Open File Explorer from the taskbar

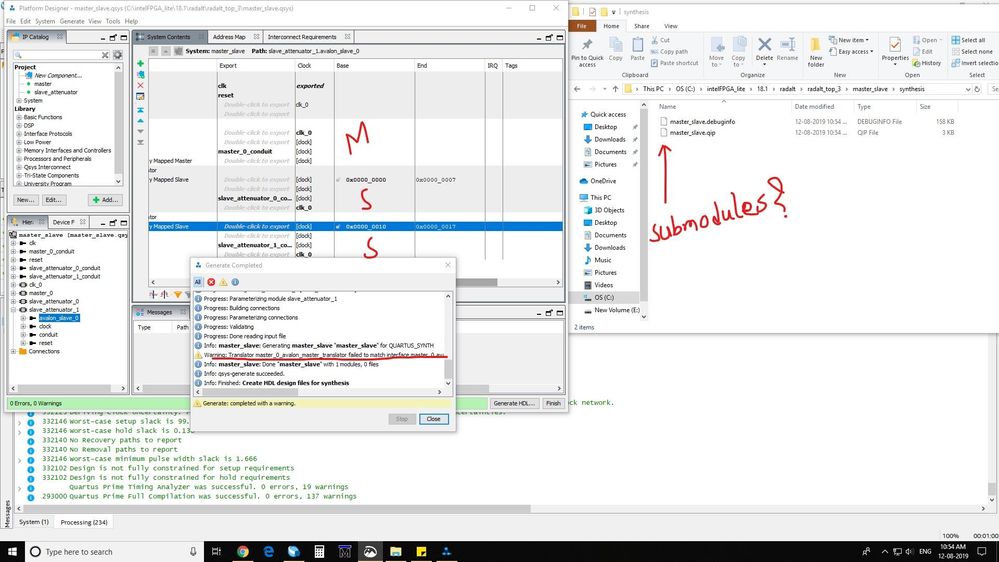pyautogui.click(x=396, y=551)
